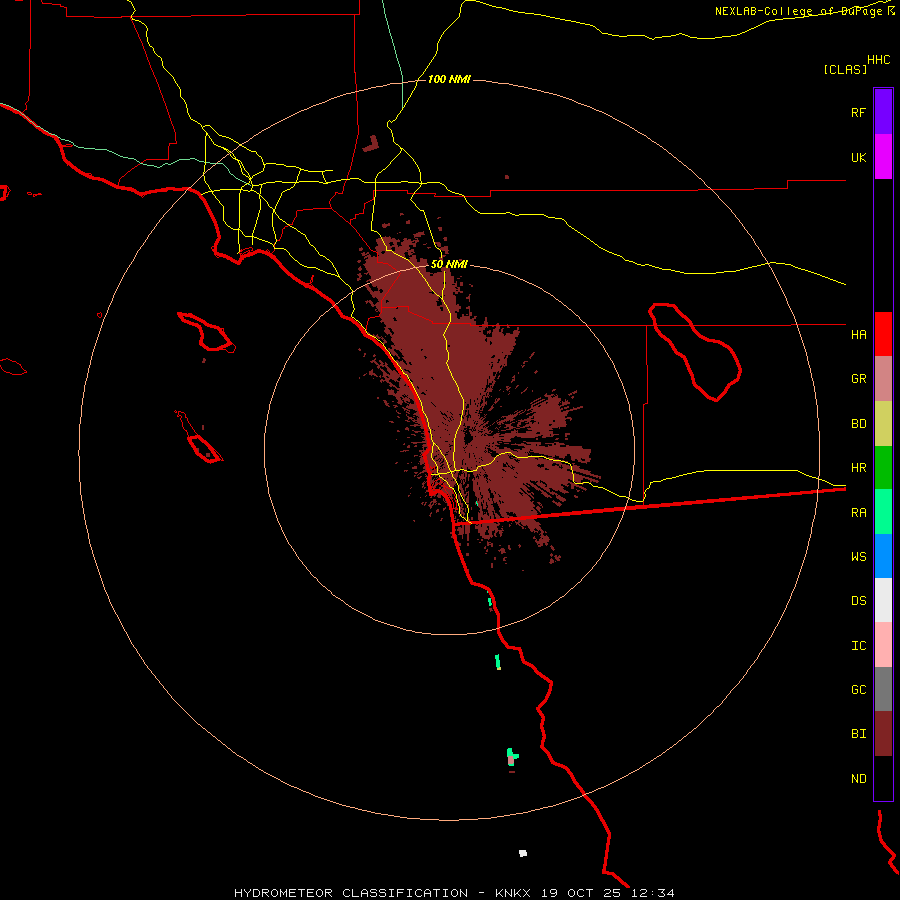The height and width of the screenshot is (900, 900).
Task: Click the 100 NMI range ring label
Action: pyautogui.click(x=449, y=79)
